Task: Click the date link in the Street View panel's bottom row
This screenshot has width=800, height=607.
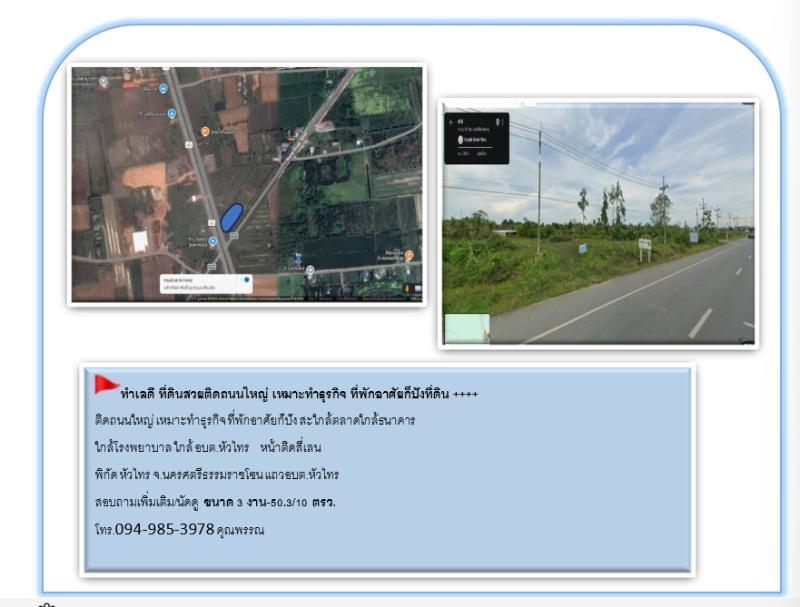Action: point(481,154)
